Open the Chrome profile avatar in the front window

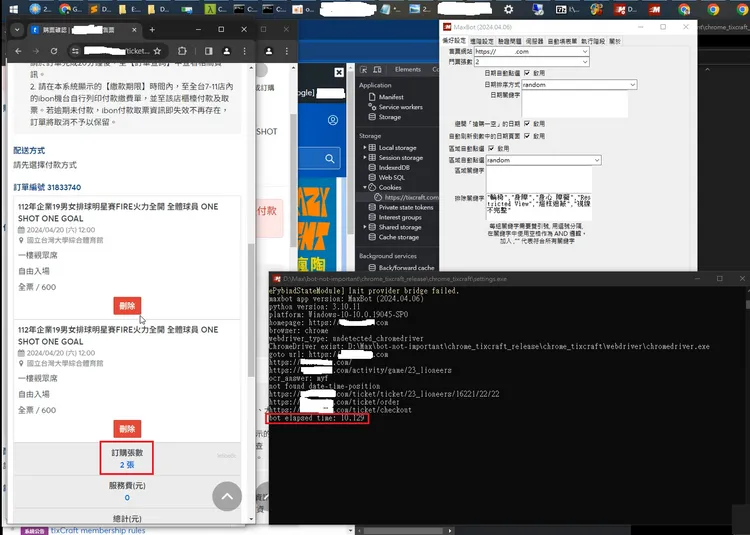(227, 51)
